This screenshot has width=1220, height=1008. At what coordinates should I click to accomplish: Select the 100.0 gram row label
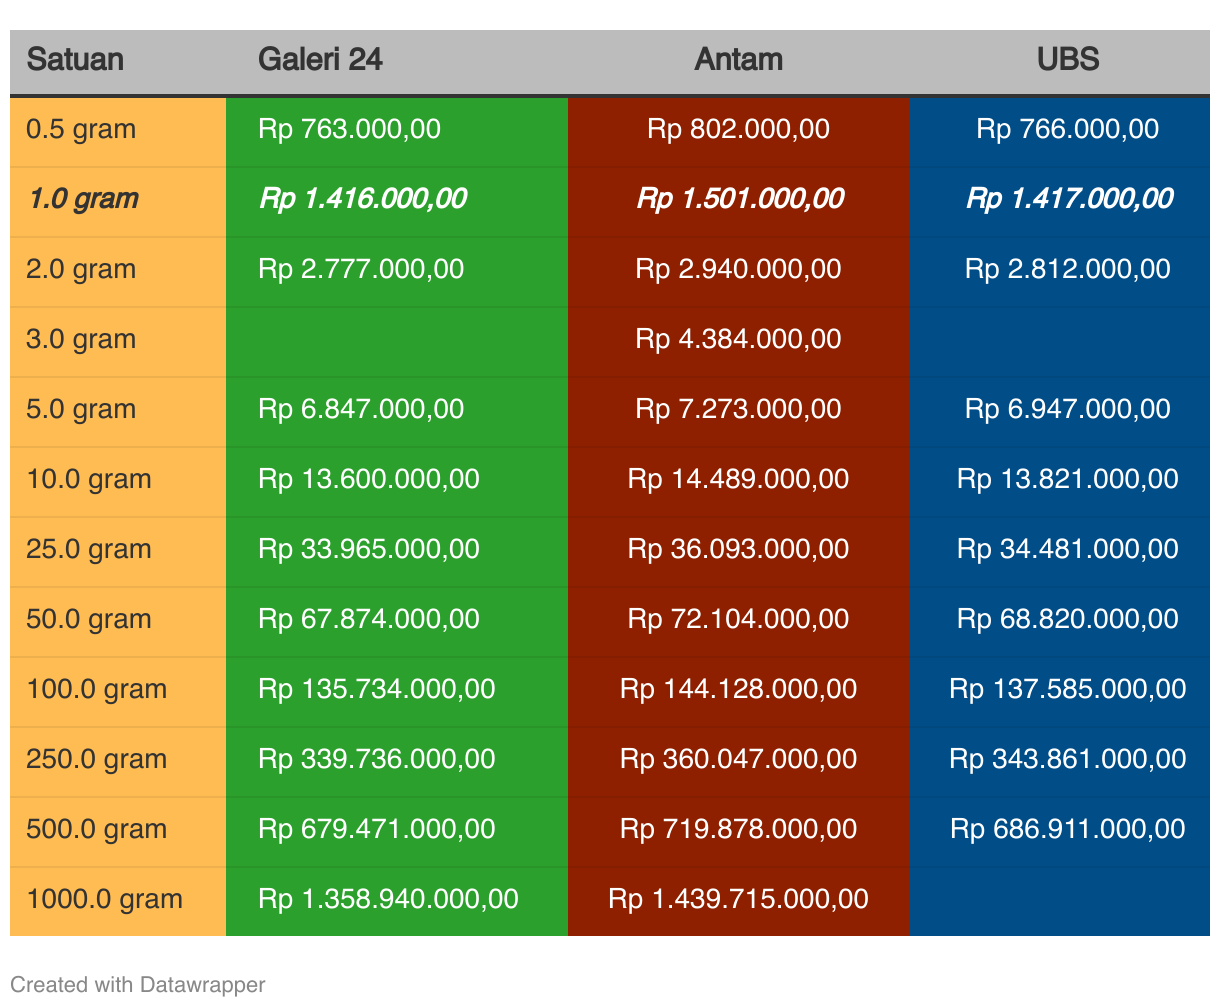click(97, 690)
